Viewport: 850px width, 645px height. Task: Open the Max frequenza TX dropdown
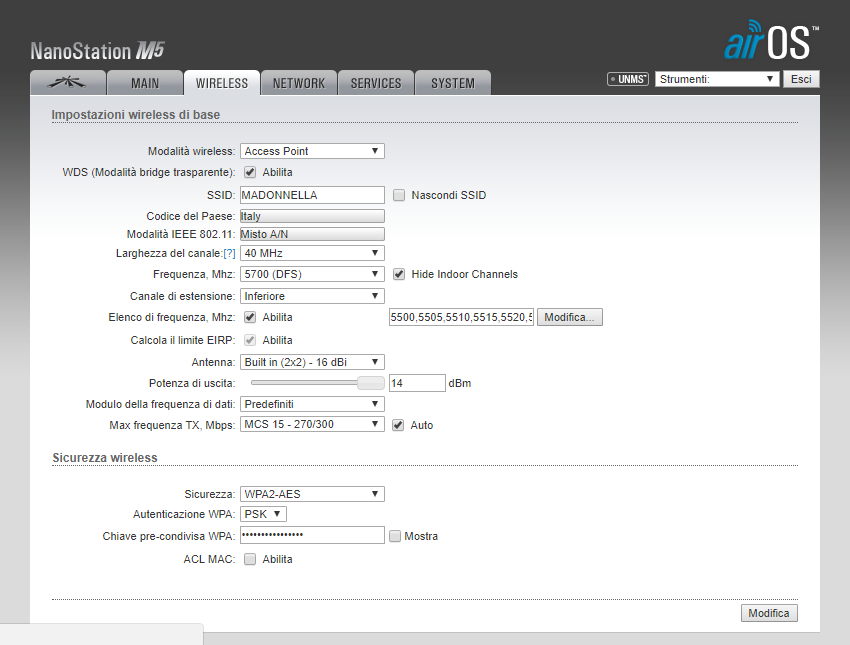312,424
